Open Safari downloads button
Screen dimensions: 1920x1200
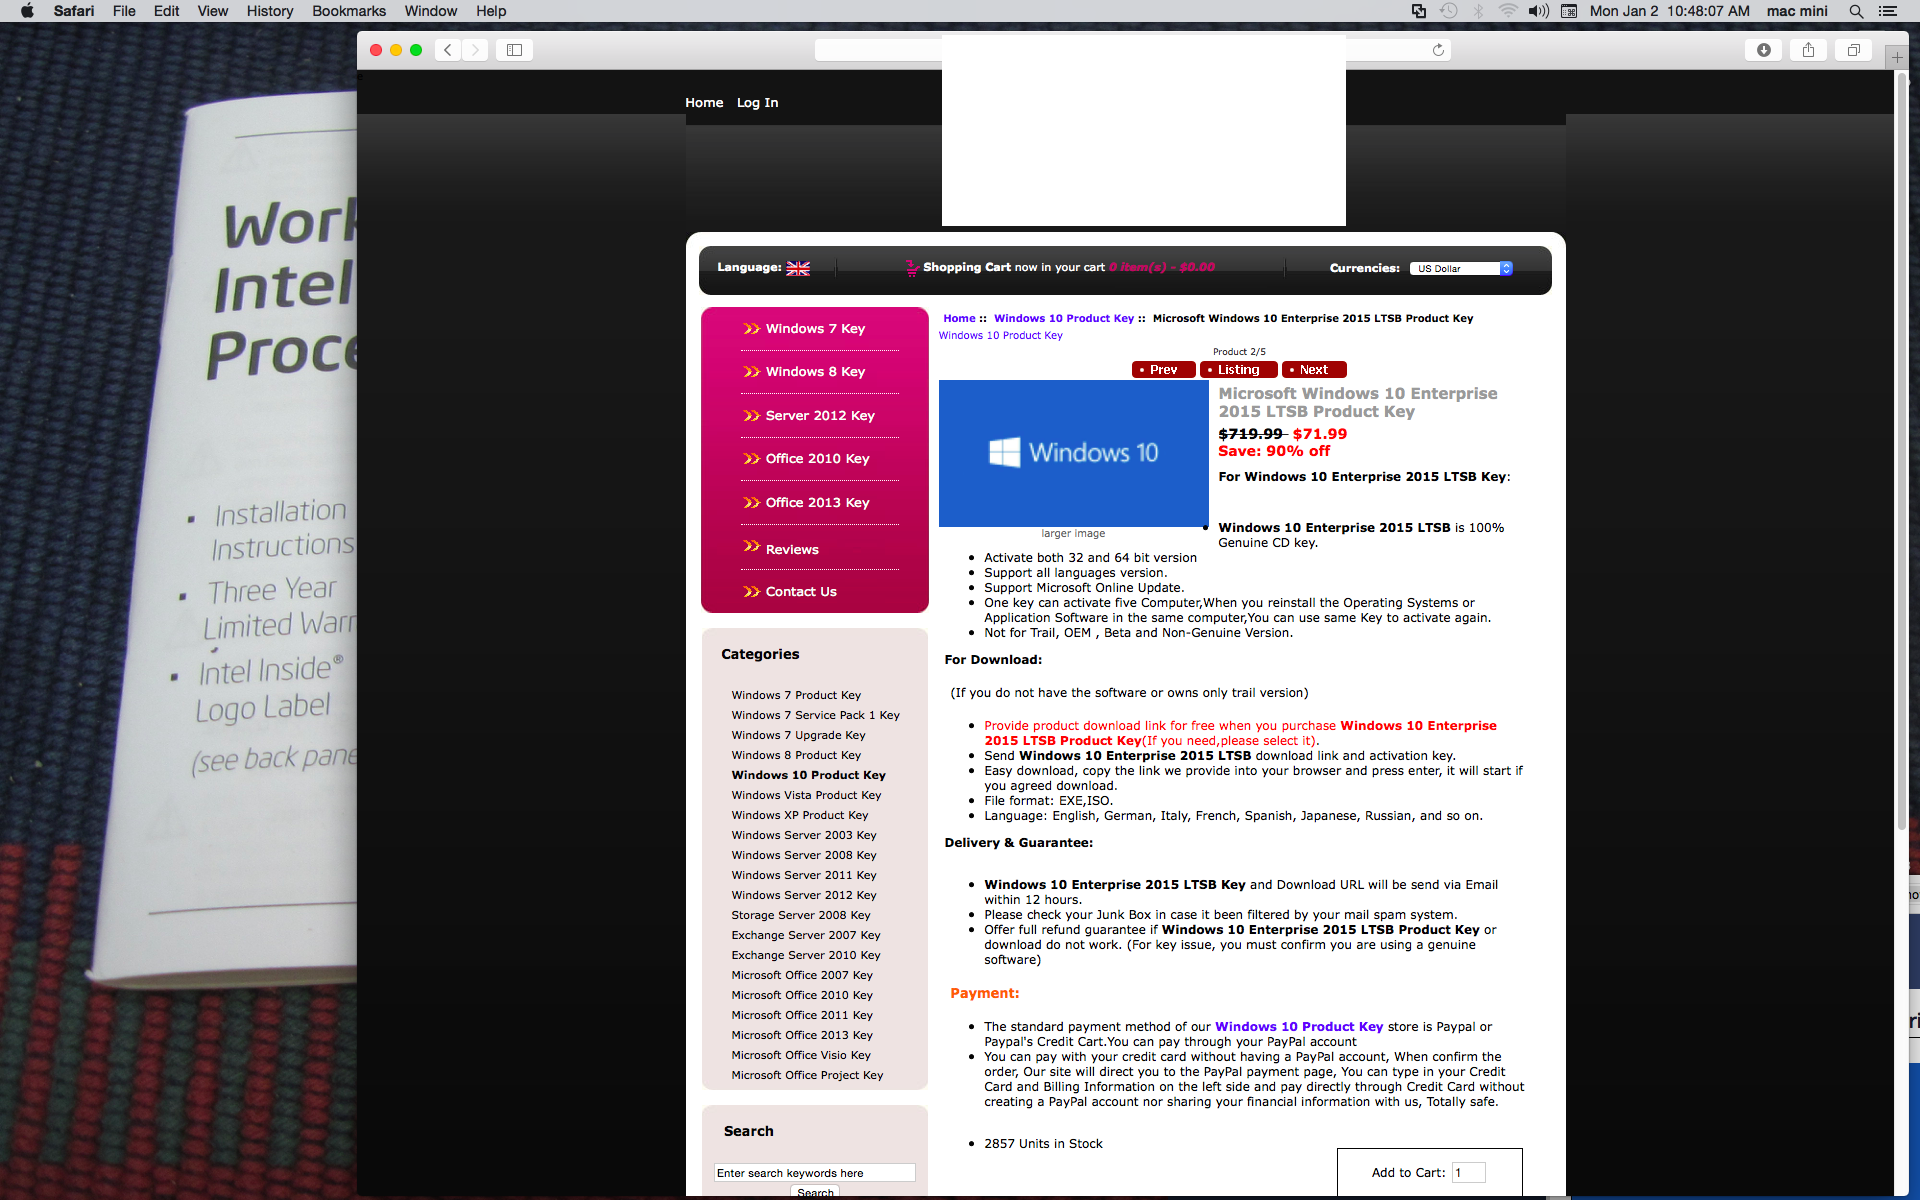[x=1764, y=50]
